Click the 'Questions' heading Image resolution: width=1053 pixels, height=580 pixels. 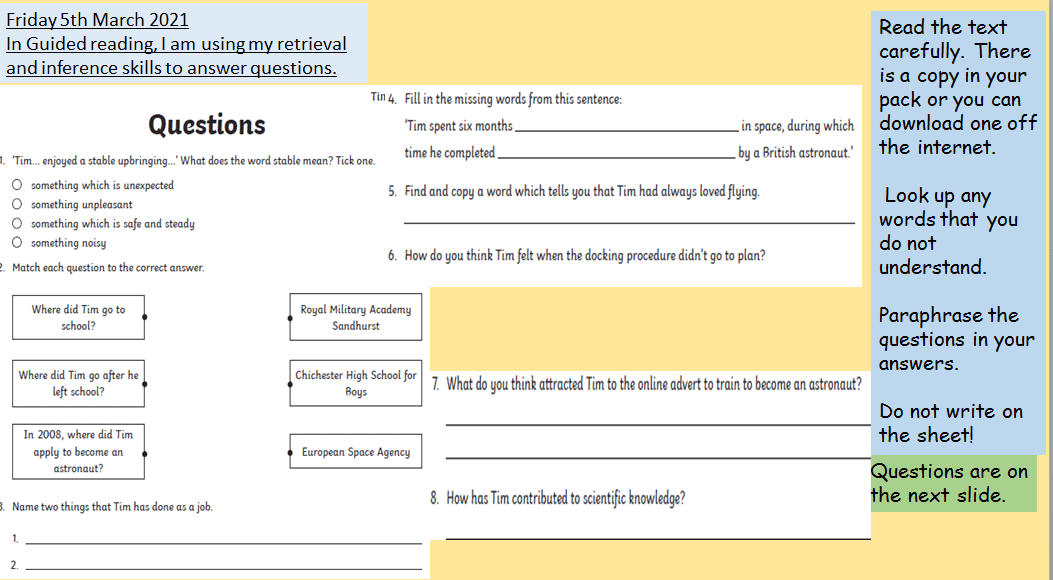[x=207, y=125]
